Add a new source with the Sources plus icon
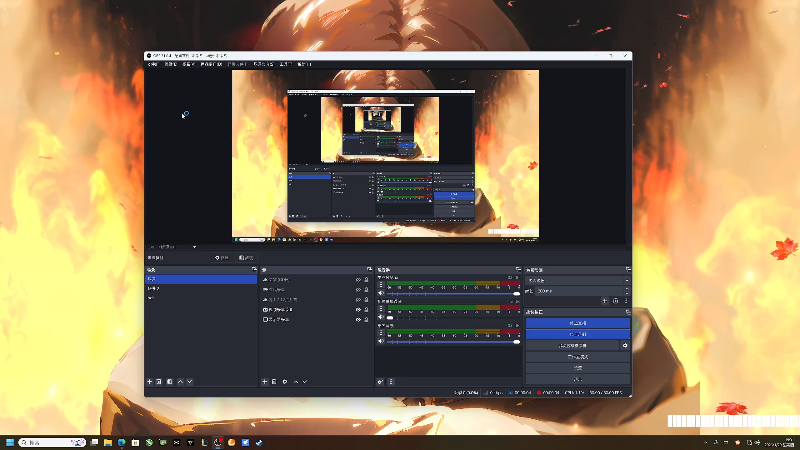The image size is (800, 450). tap(264, 382)
